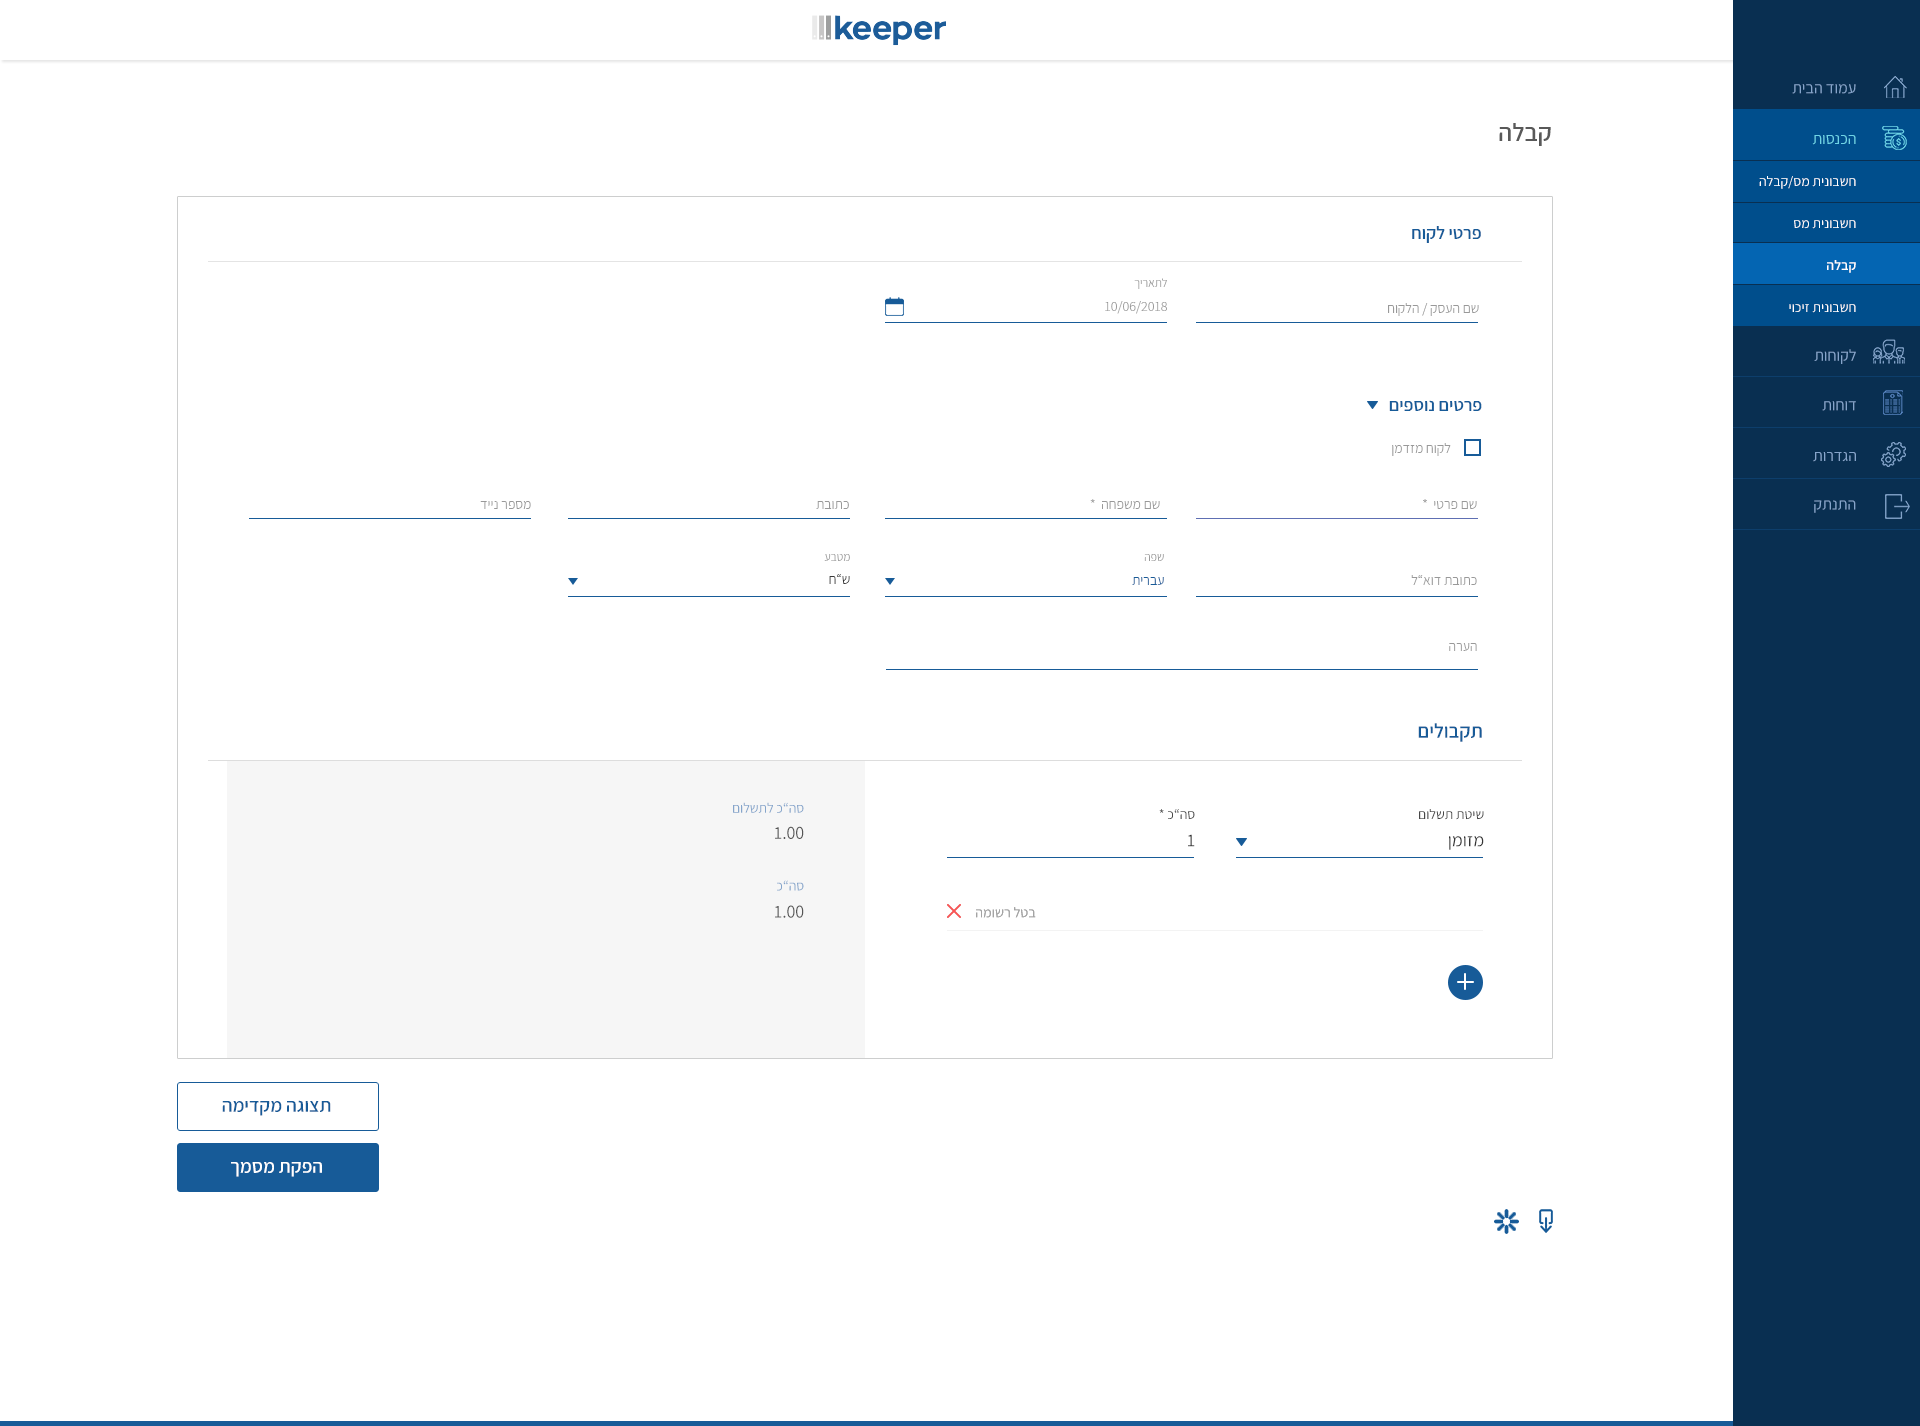Open settings (הגדרות) gear icon

[x=1893, y=455]
